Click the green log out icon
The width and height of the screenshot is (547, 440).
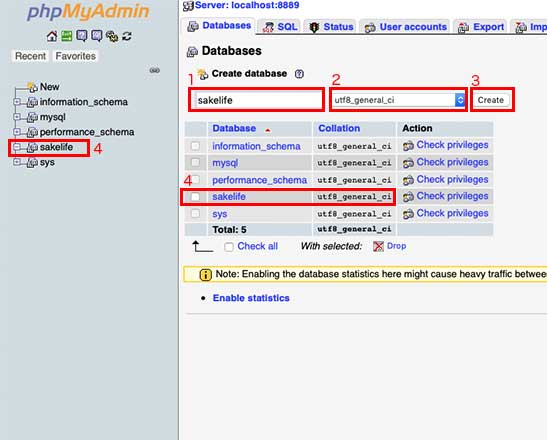(67, 36)
